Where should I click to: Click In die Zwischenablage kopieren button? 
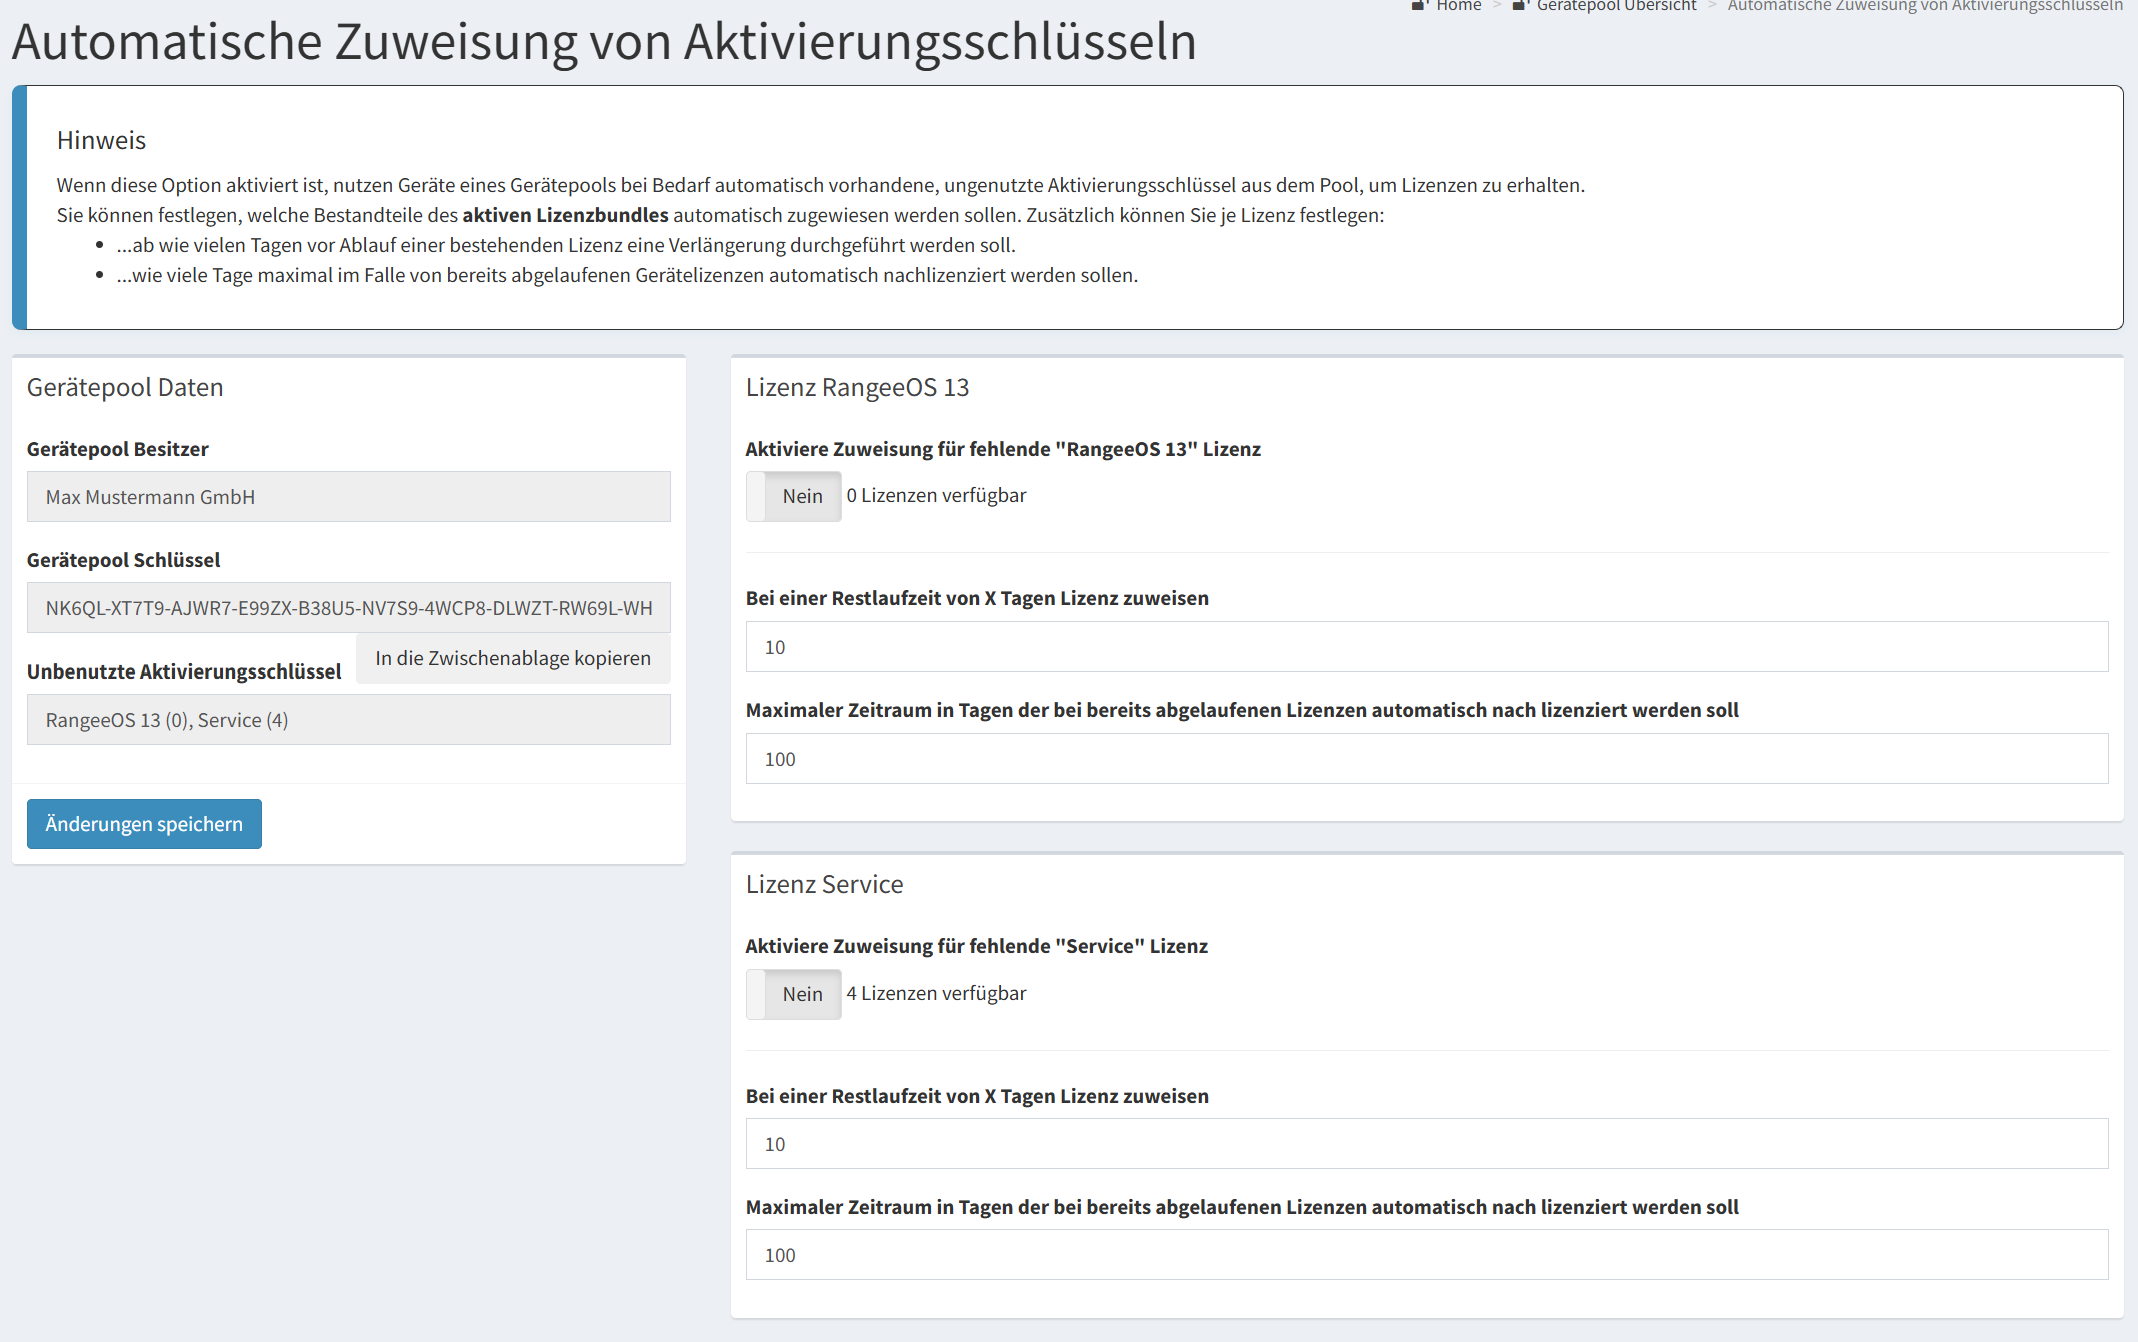pos(513,658)
